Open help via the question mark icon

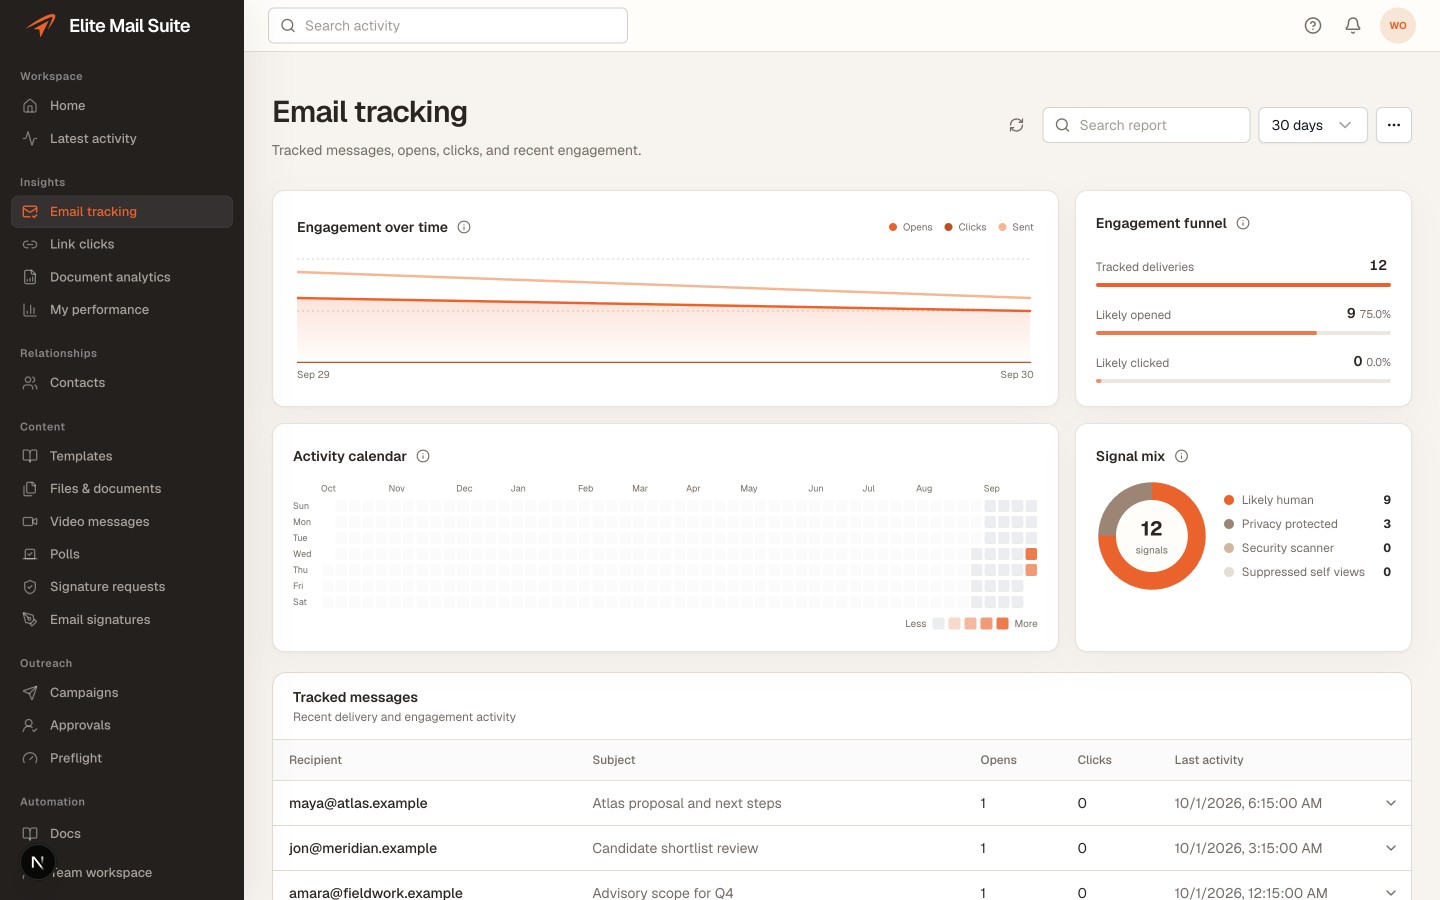pyautogui.click(x=1313, y=26)
